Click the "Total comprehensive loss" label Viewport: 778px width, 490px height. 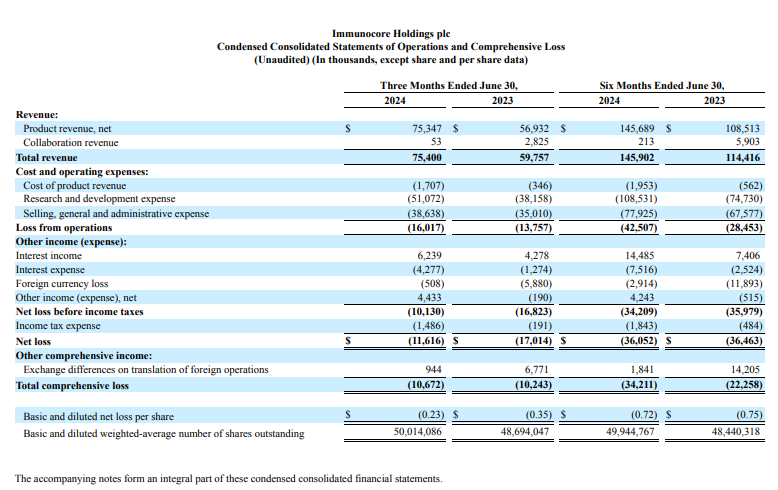coord(72,386)
